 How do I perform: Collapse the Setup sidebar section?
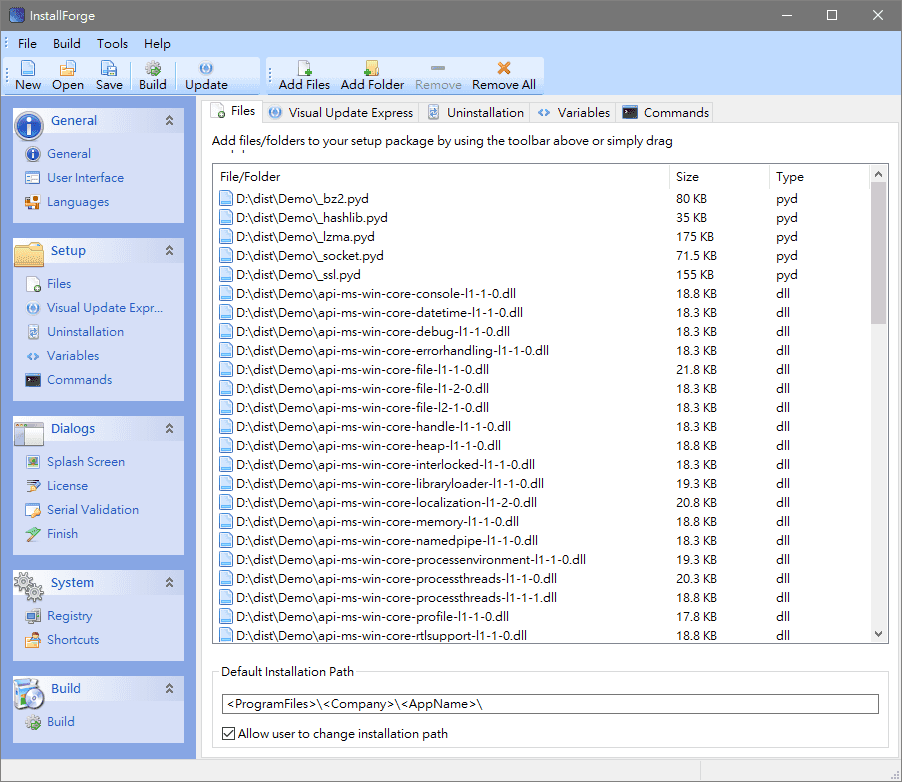[x=169, y=250]
